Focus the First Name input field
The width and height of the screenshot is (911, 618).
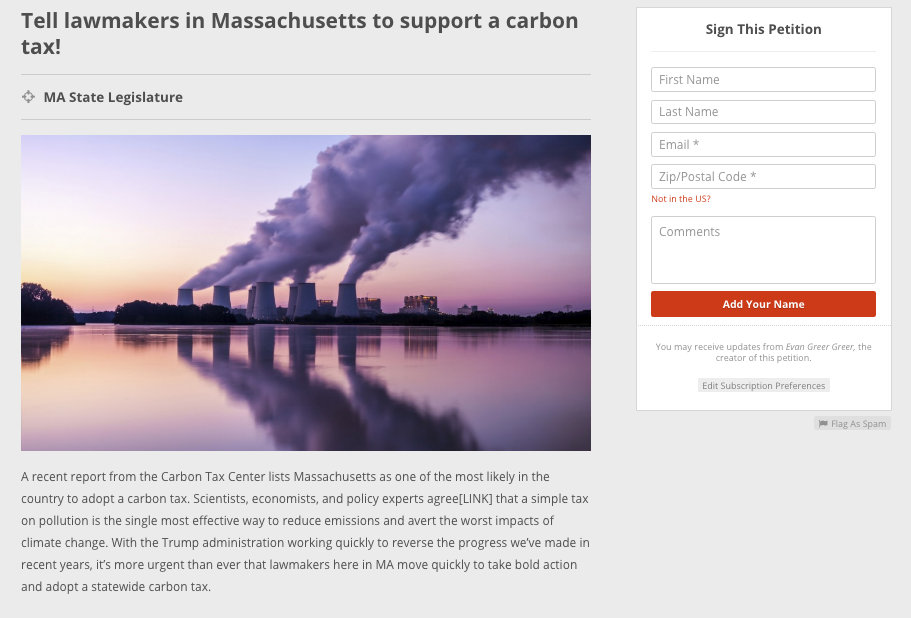click(763, 80)
